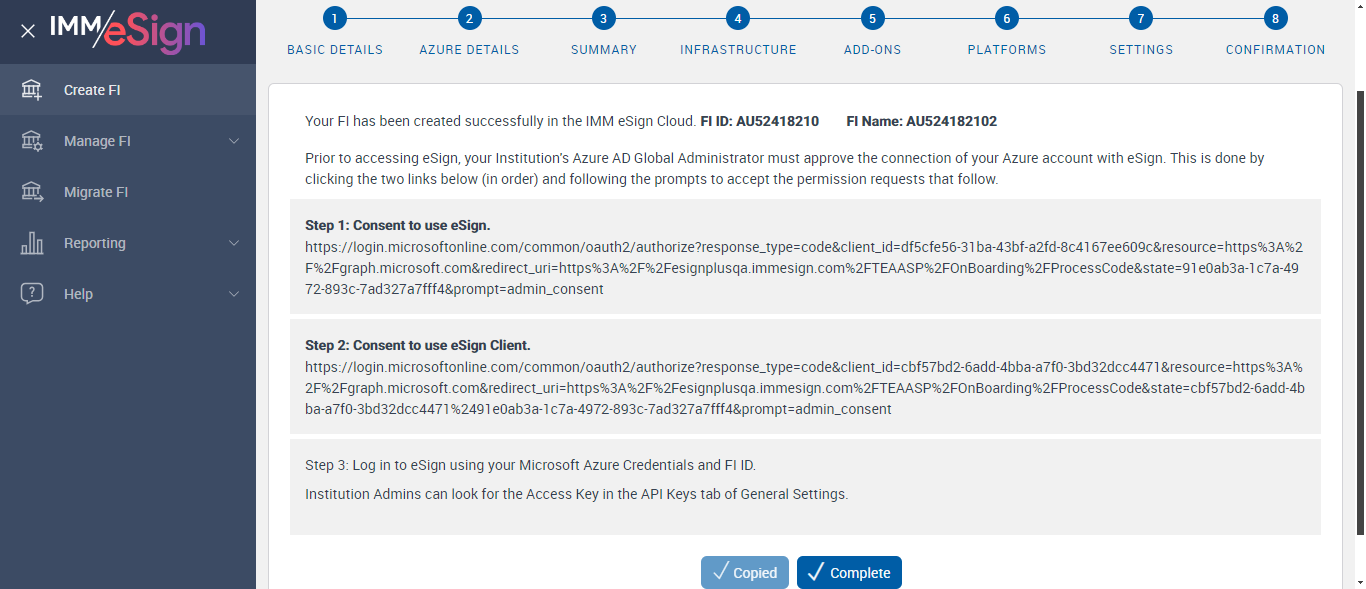Go to step 3 circle, Summary

(603, 18)
